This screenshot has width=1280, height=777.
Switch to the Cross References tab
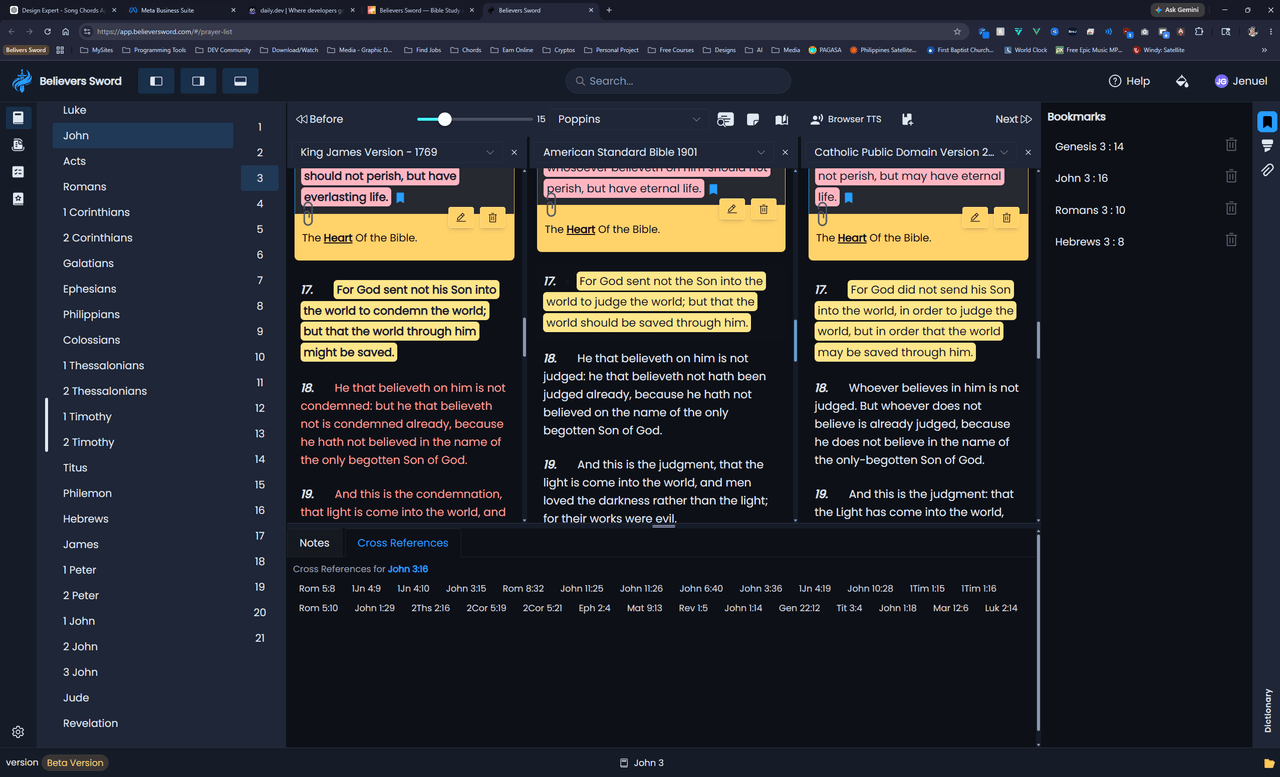pyautogui.click(x=403, y=543)
